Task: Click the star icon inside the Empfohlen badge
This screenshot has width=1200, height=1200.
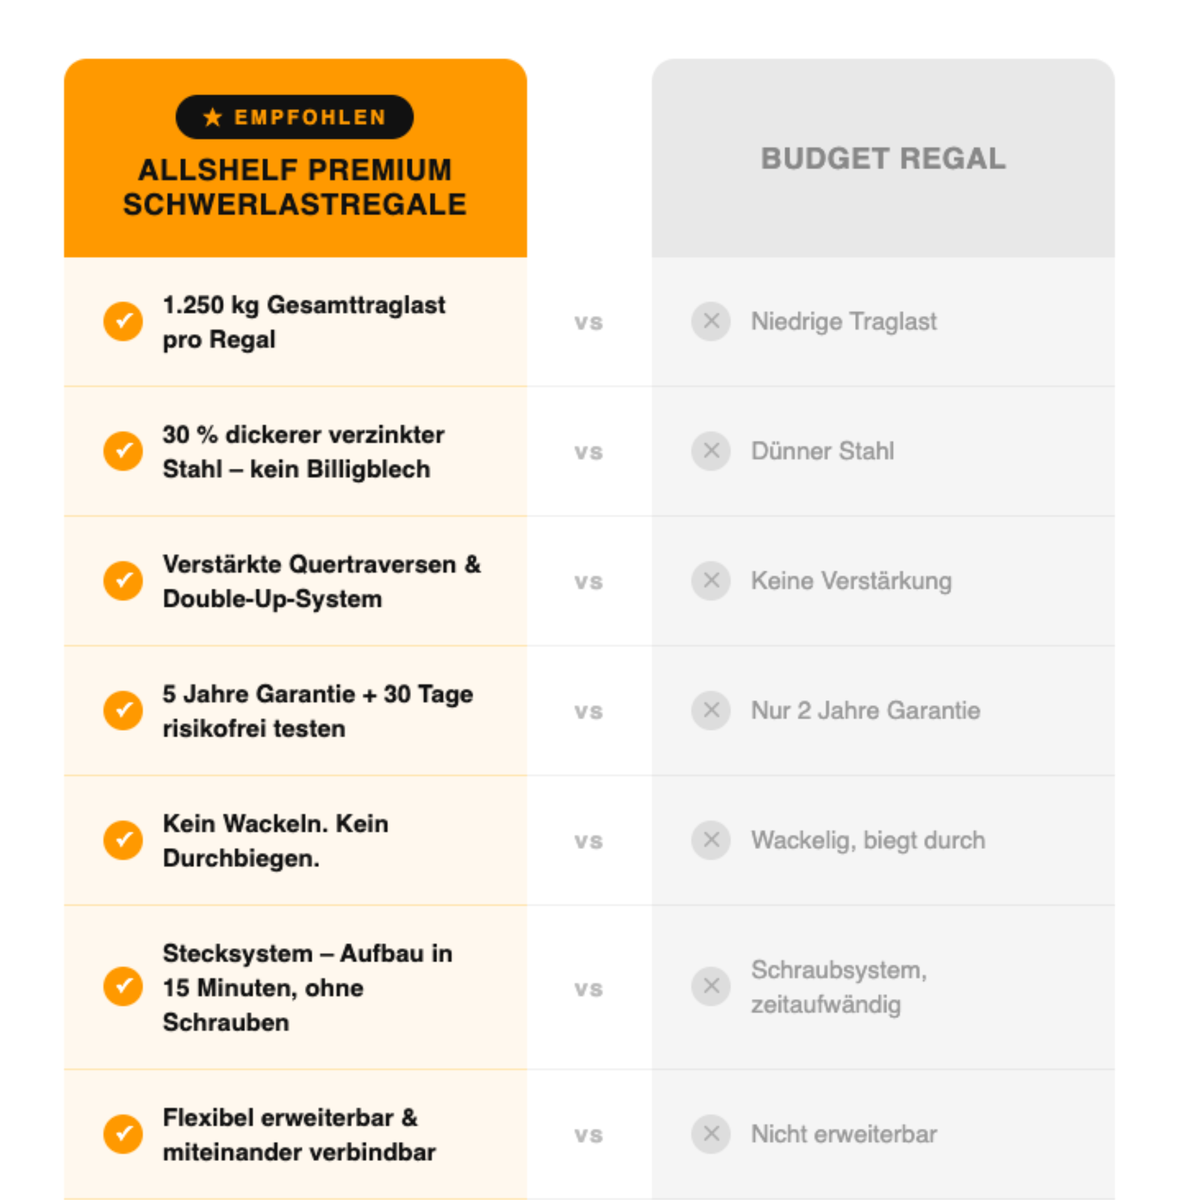Action: pyautogui.click(x=212, y=117)
